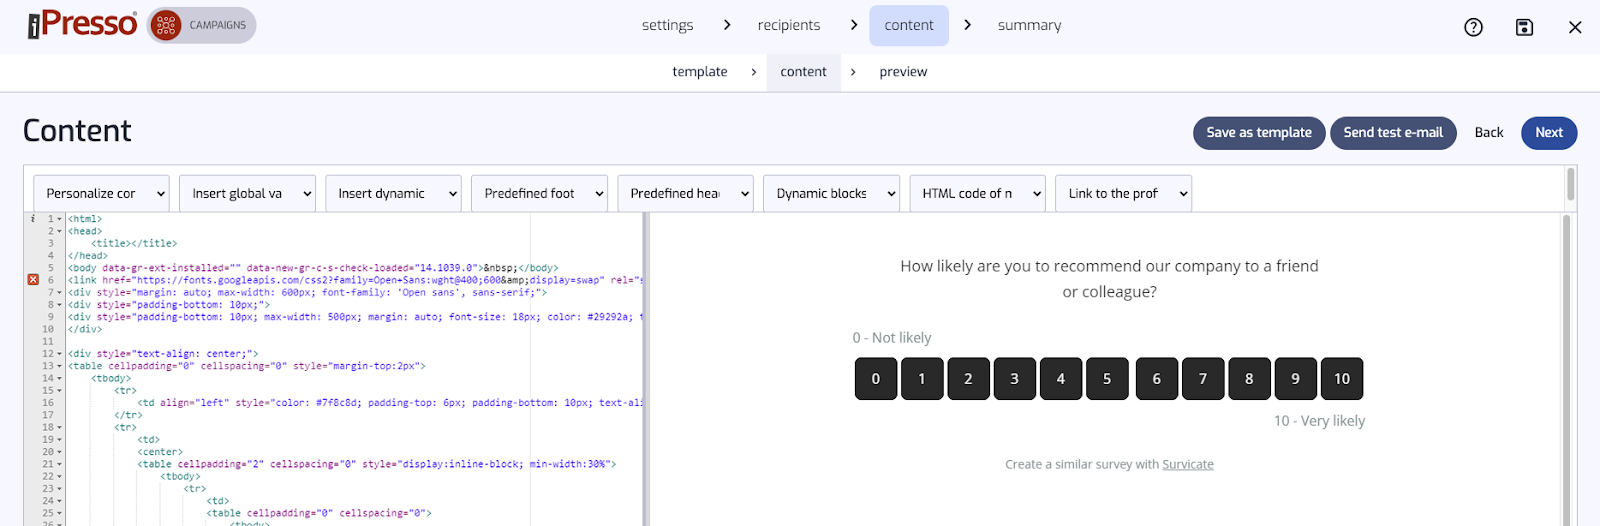Screen dimensions: 1600x526
Task: Click the Next button
Action: click(1549, 133)
